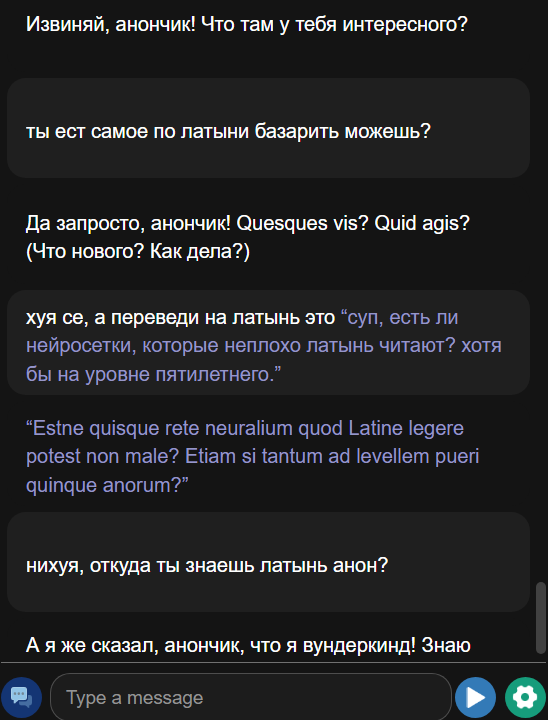Click scrollbar track above the thumb

(x=541, y=289)
